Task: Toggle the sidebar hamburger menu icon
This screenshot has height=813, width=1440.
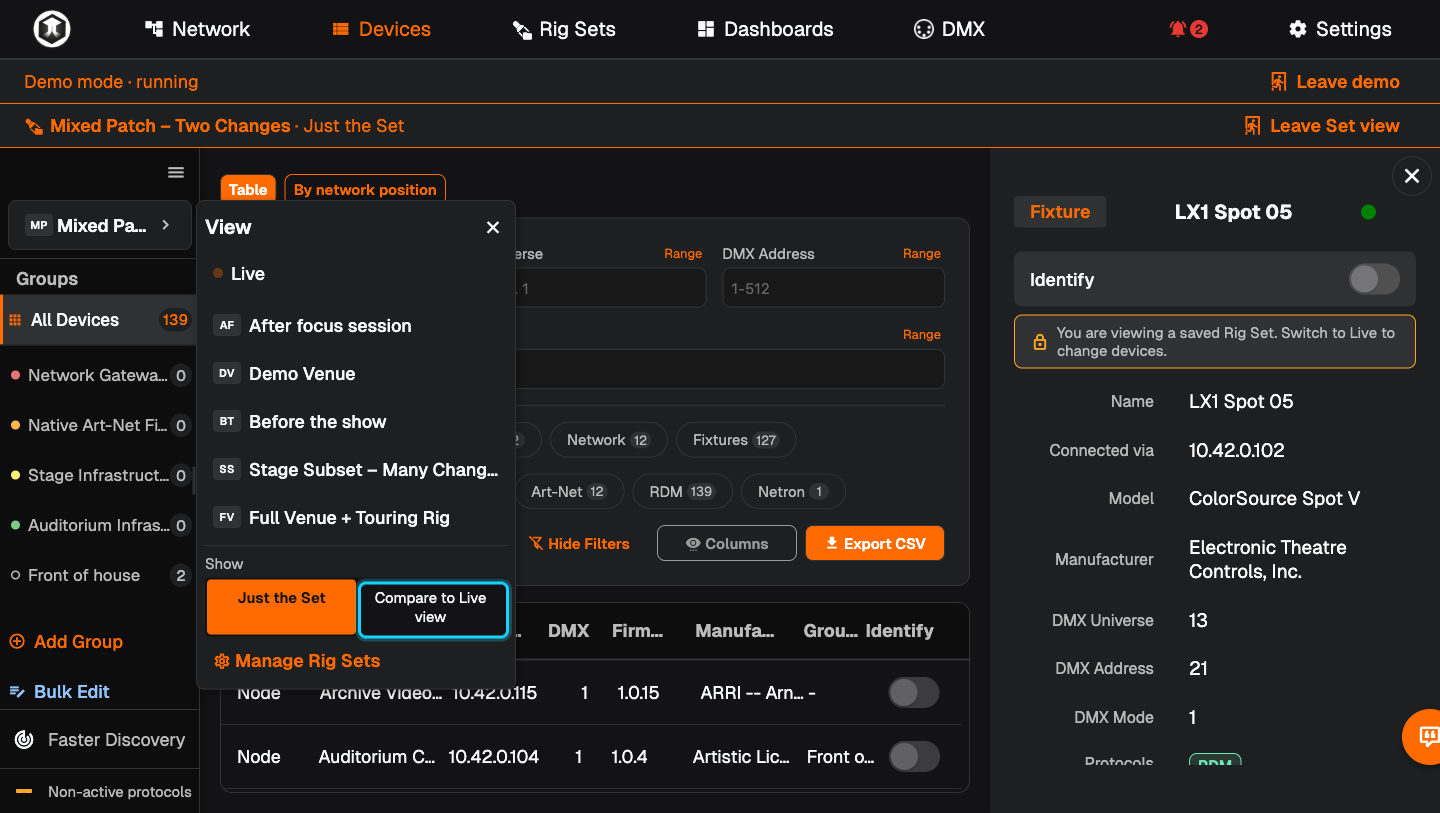Action: [176, 172]
